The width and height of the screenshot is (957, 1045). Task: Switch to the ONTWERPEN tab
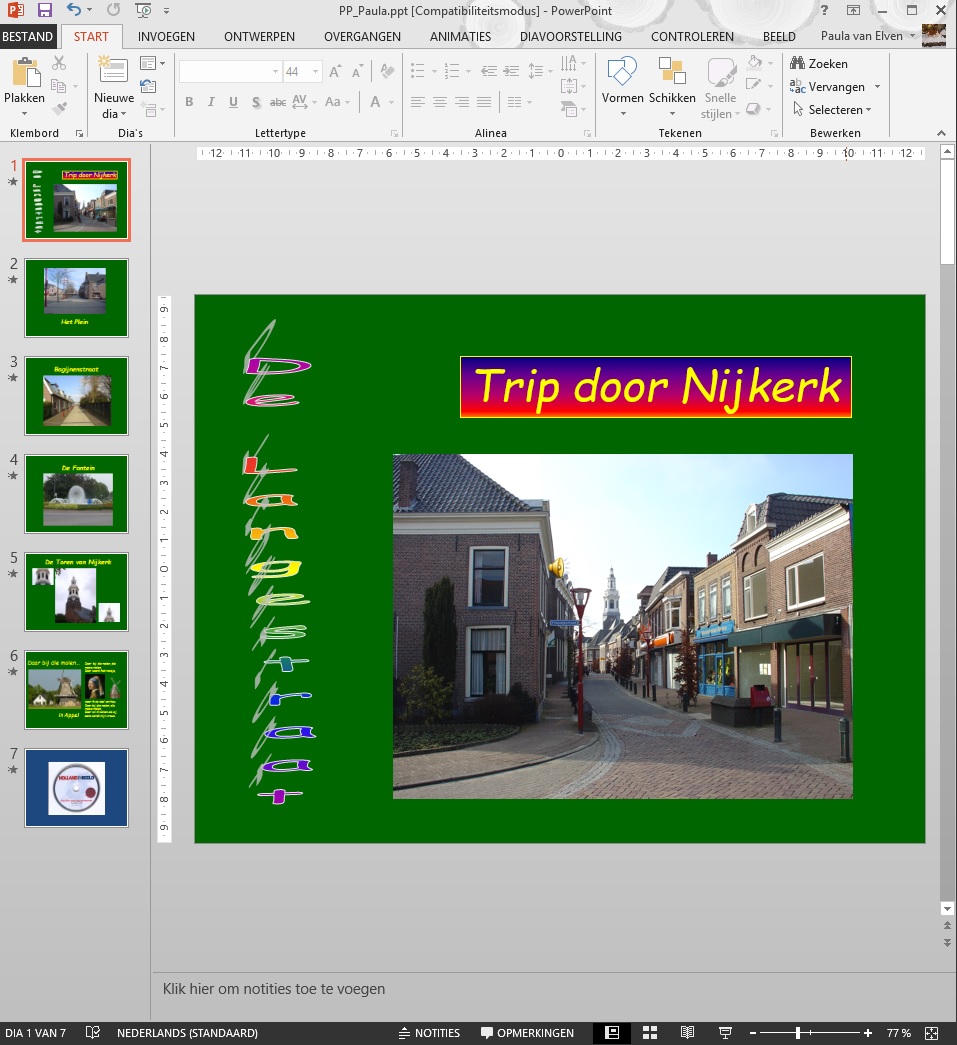pos(259,37)
